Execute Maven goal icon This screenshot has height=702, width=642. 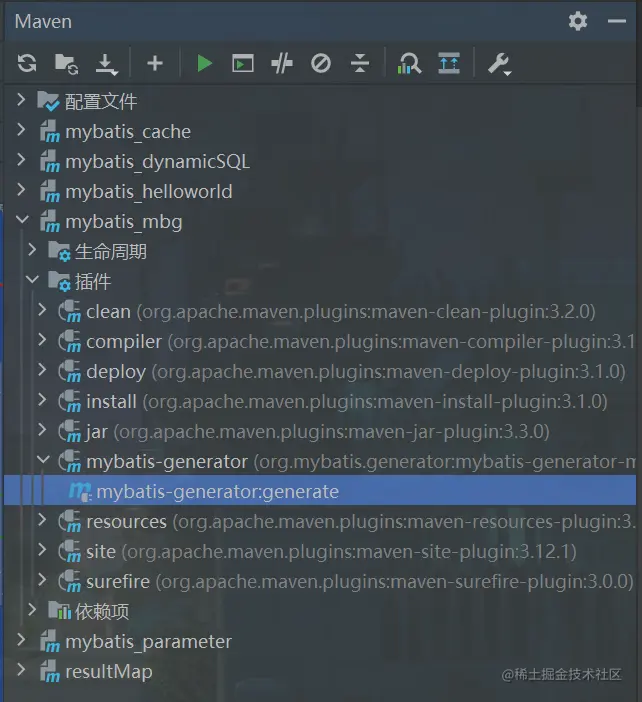(243, 63)
